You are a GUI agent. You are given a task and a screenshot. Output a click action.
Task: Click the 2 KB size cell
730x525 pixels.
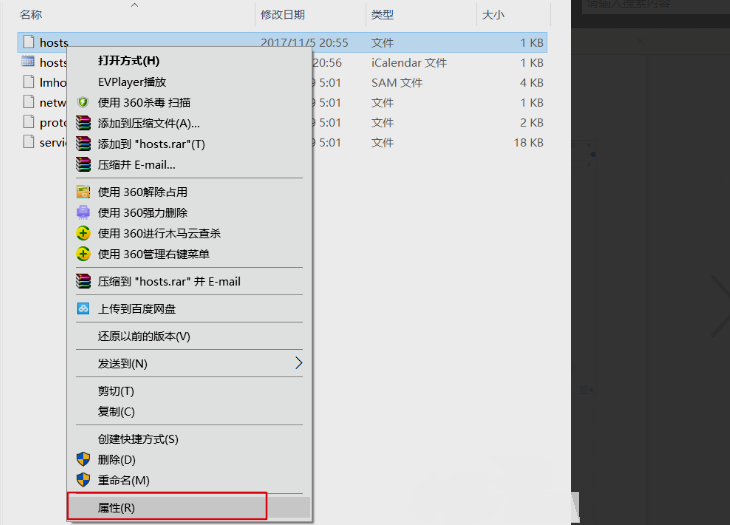pos(532,122)
